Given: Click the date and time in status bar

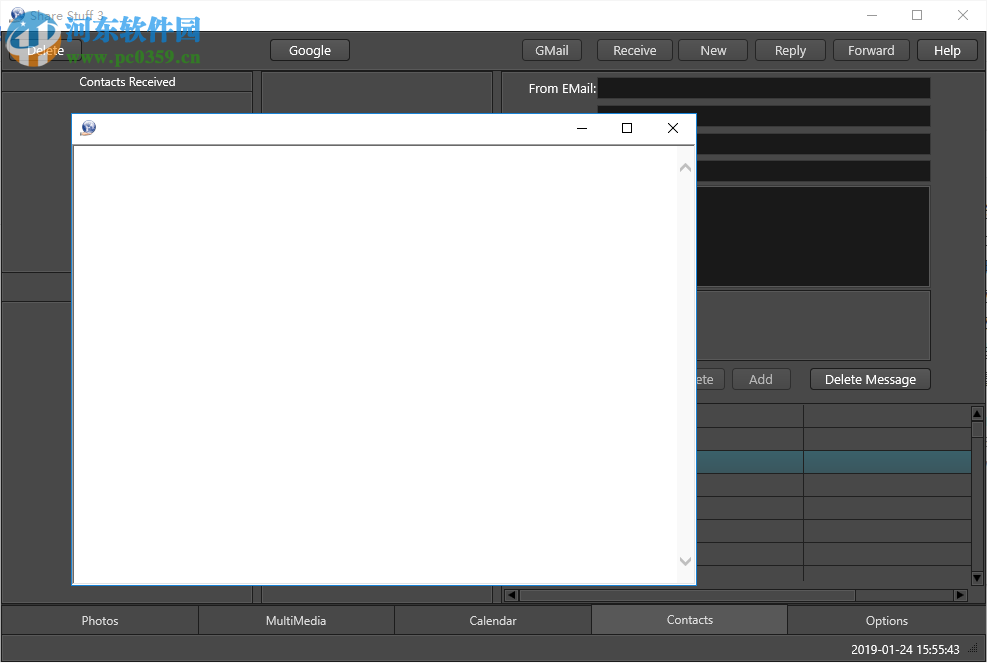Looking at the screenshot, I should (x=905, y=650).
